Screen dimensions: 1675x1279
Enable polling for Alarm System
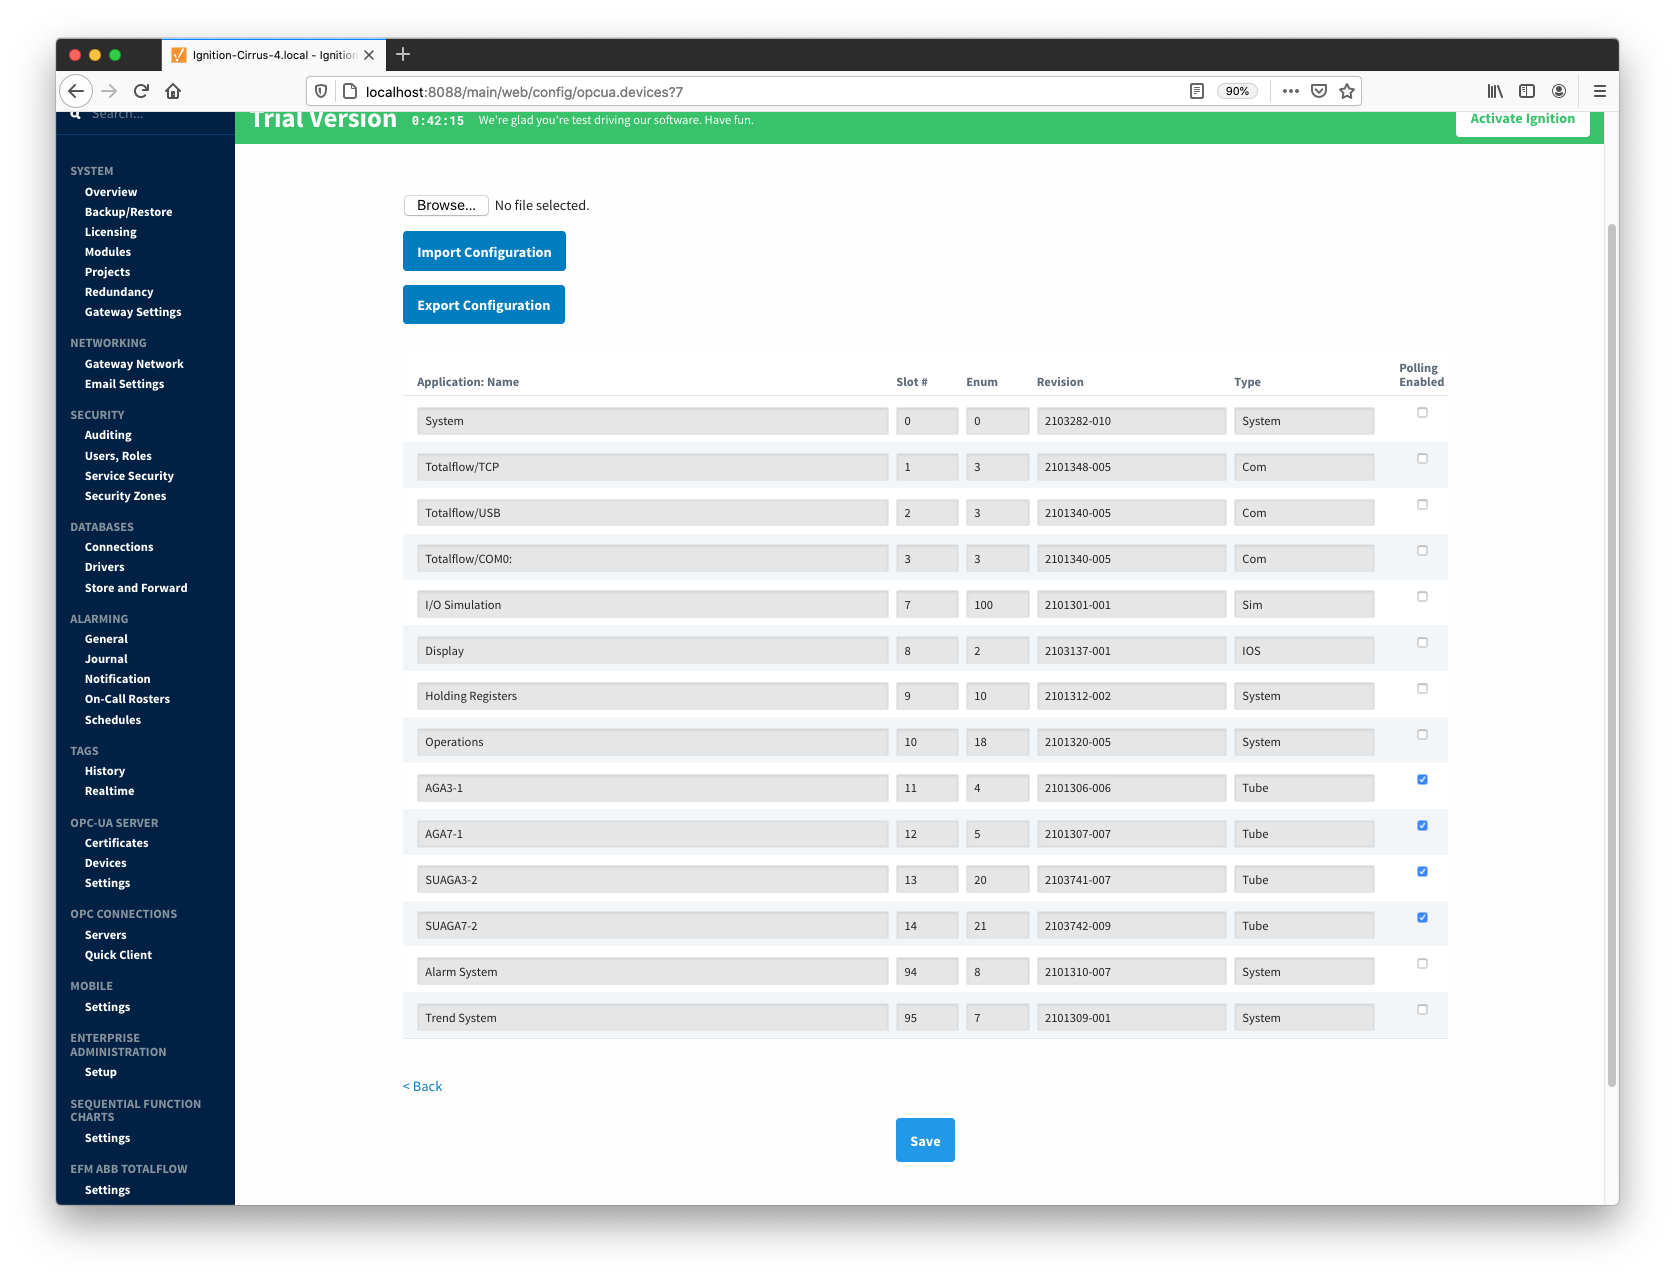pos(1422,964)
